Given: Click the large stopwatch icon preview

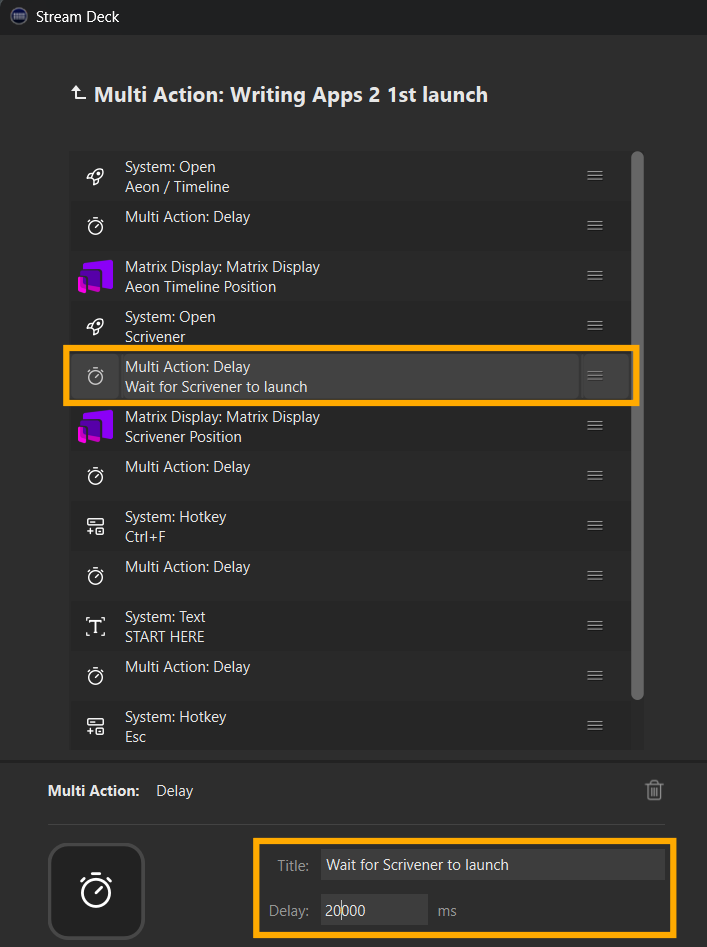Looking at the screenshot, I should [96, 890].
